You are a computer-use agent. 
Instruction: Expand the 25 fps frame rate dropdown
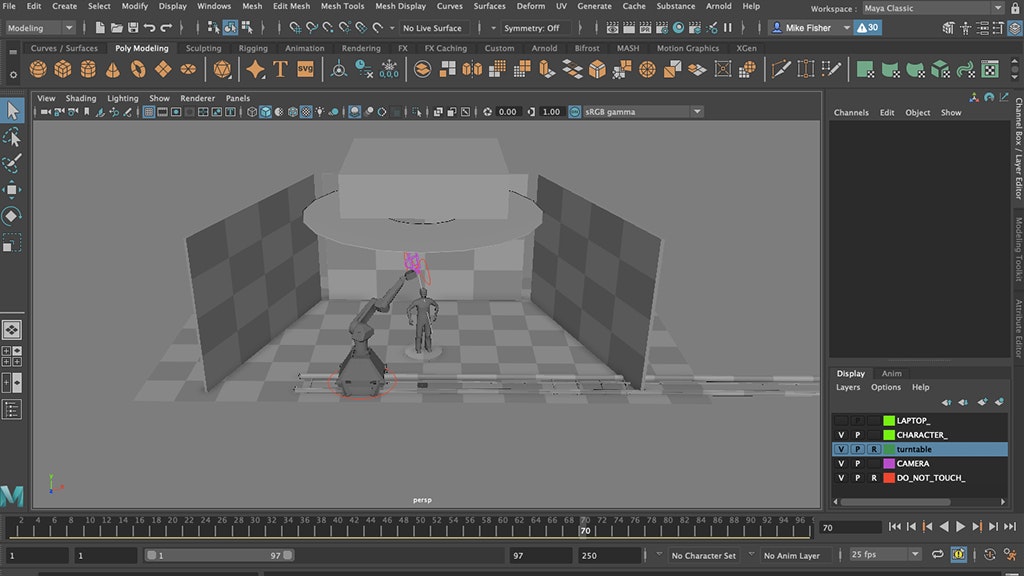885,555
